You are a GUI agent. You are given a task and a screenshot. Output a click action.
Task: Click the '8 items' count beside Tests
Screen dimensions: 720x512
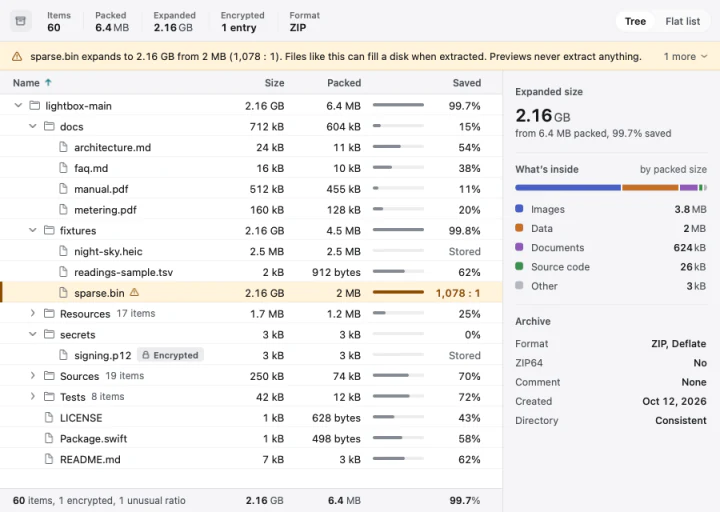click(107, 396)
